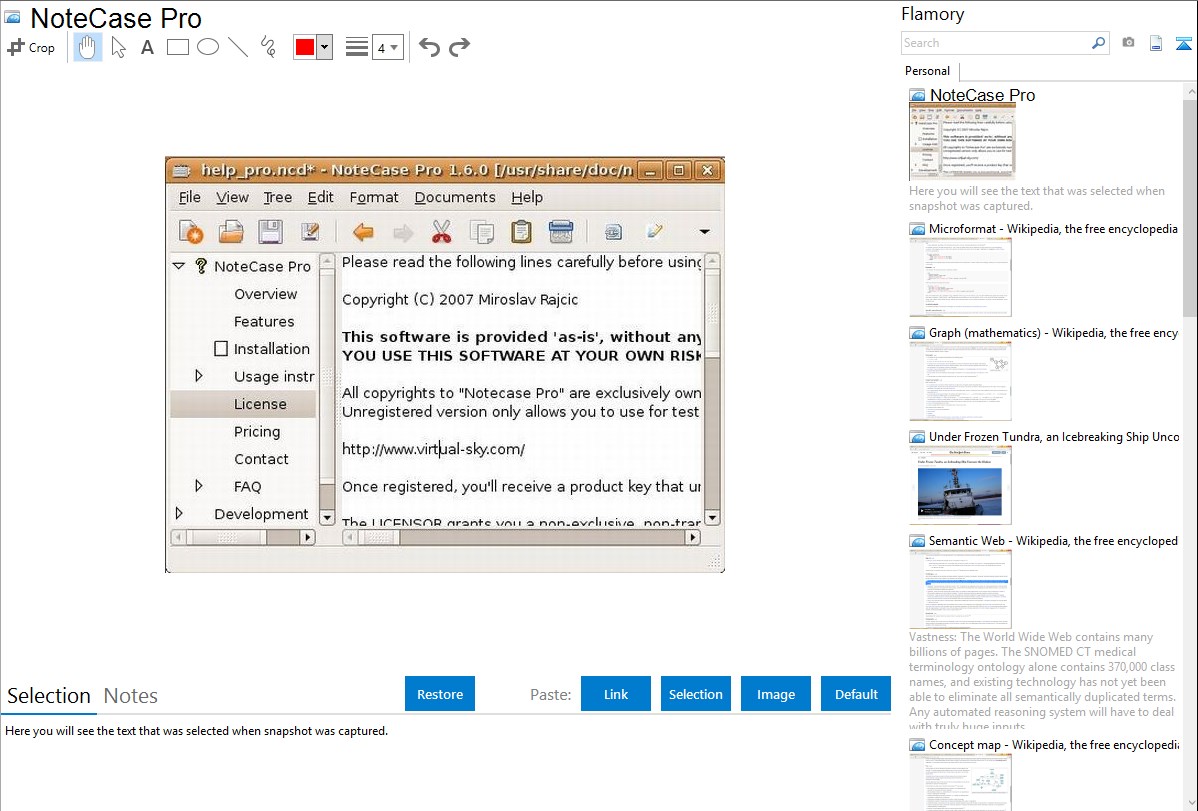This screenshot has width=1198, height=811.
Task: Select the Crop tool
Action: point(31,47)
